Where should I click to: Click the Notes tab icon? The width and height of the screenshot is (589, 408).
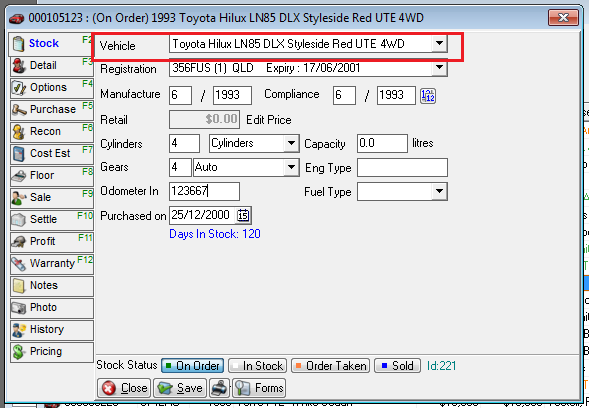point(18,286)
